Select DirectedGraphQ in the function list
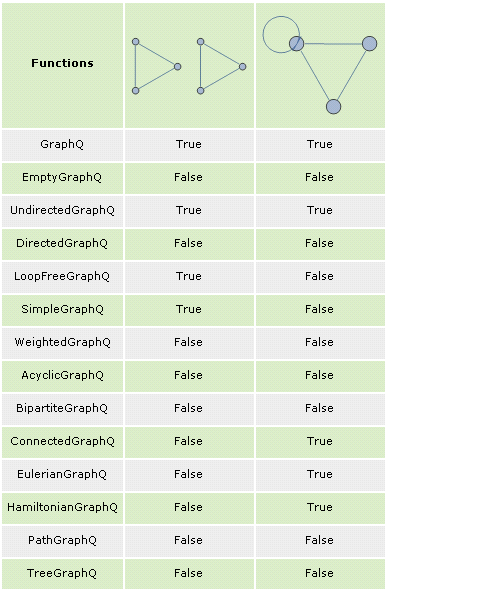 [62, 243]
